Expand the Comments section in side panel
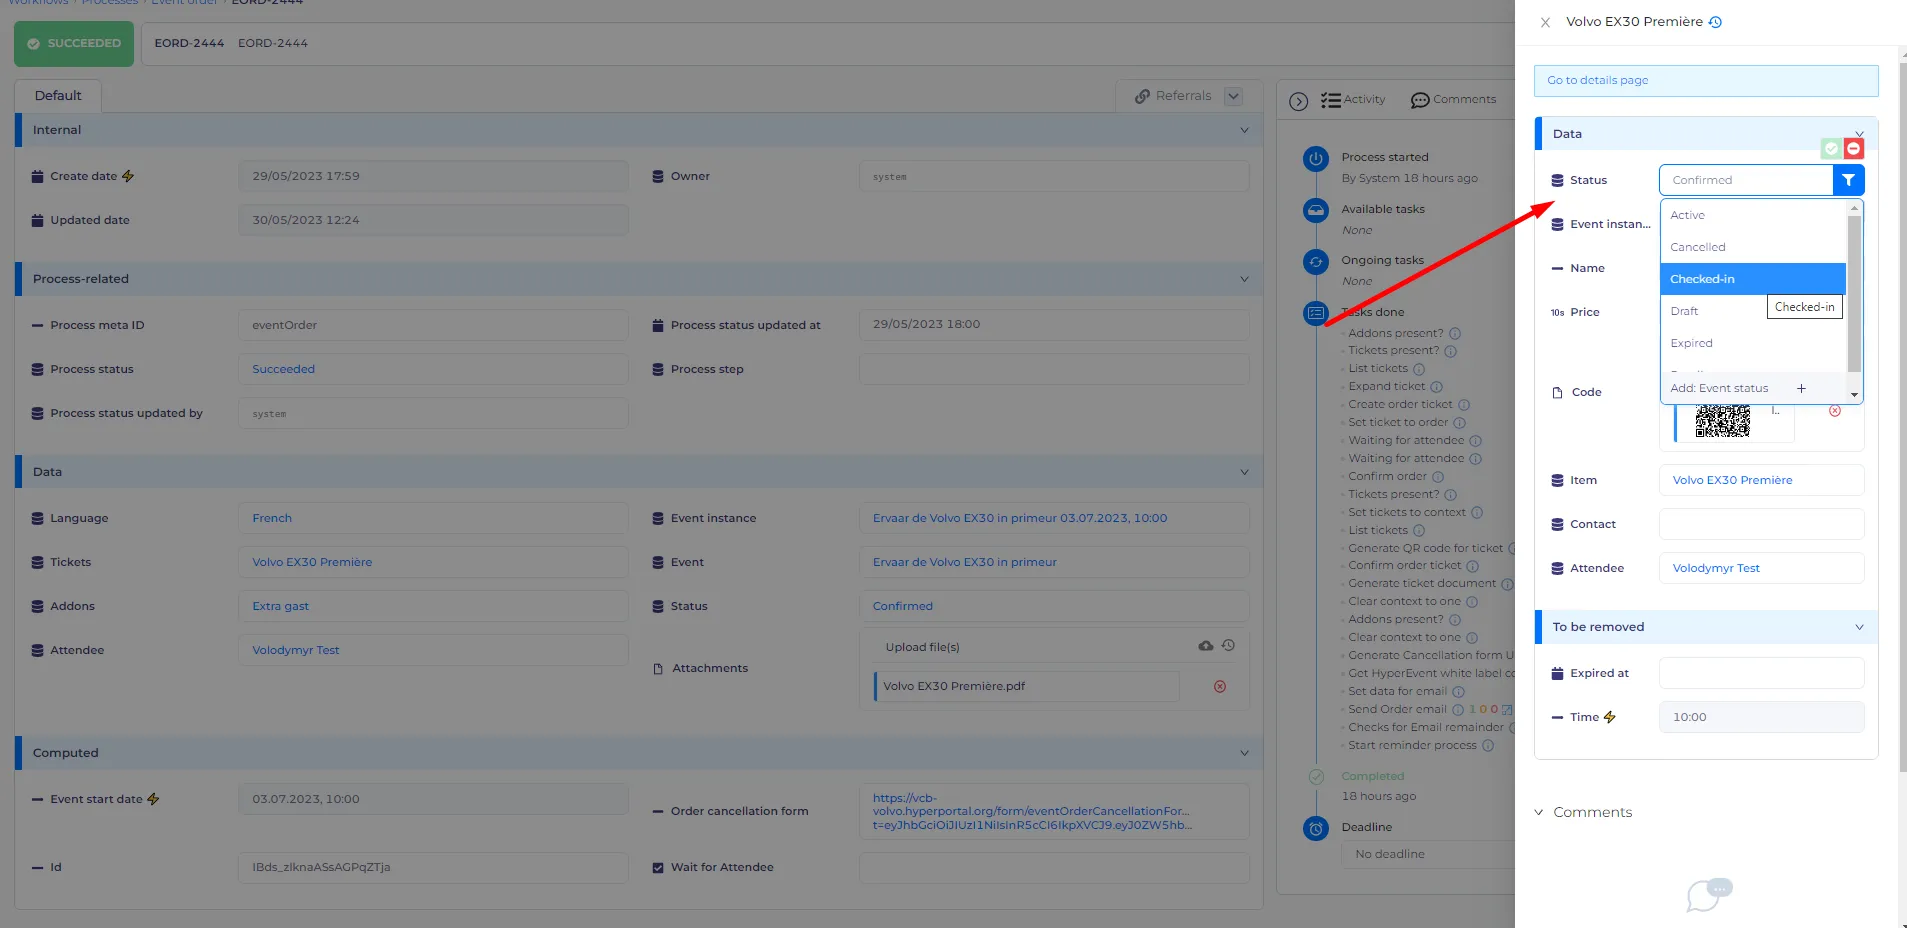Screen dimensions: 1907x928 1539,812
